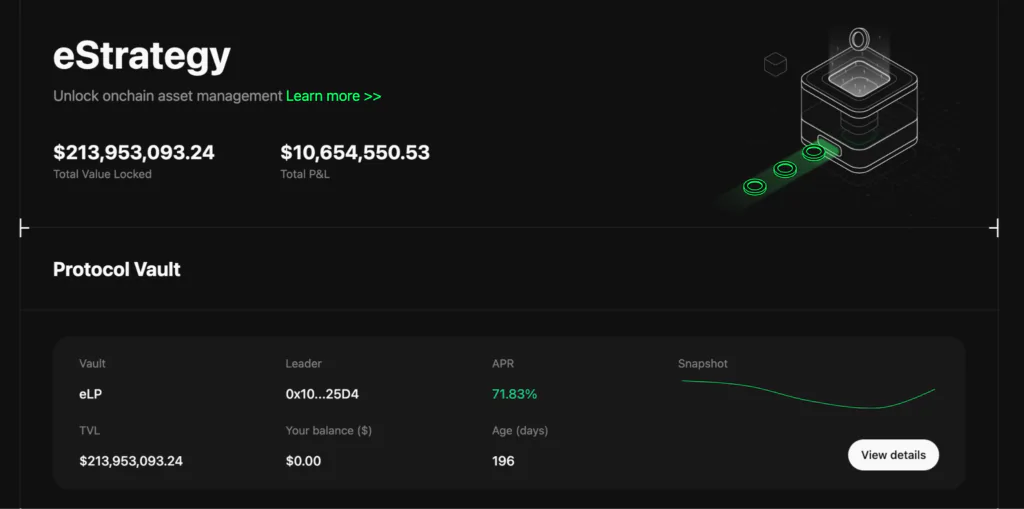Image resolution: width=1024 pixels, height=509 pixels.
Task: Click the small floating cube icon
Action: point(775,65)
